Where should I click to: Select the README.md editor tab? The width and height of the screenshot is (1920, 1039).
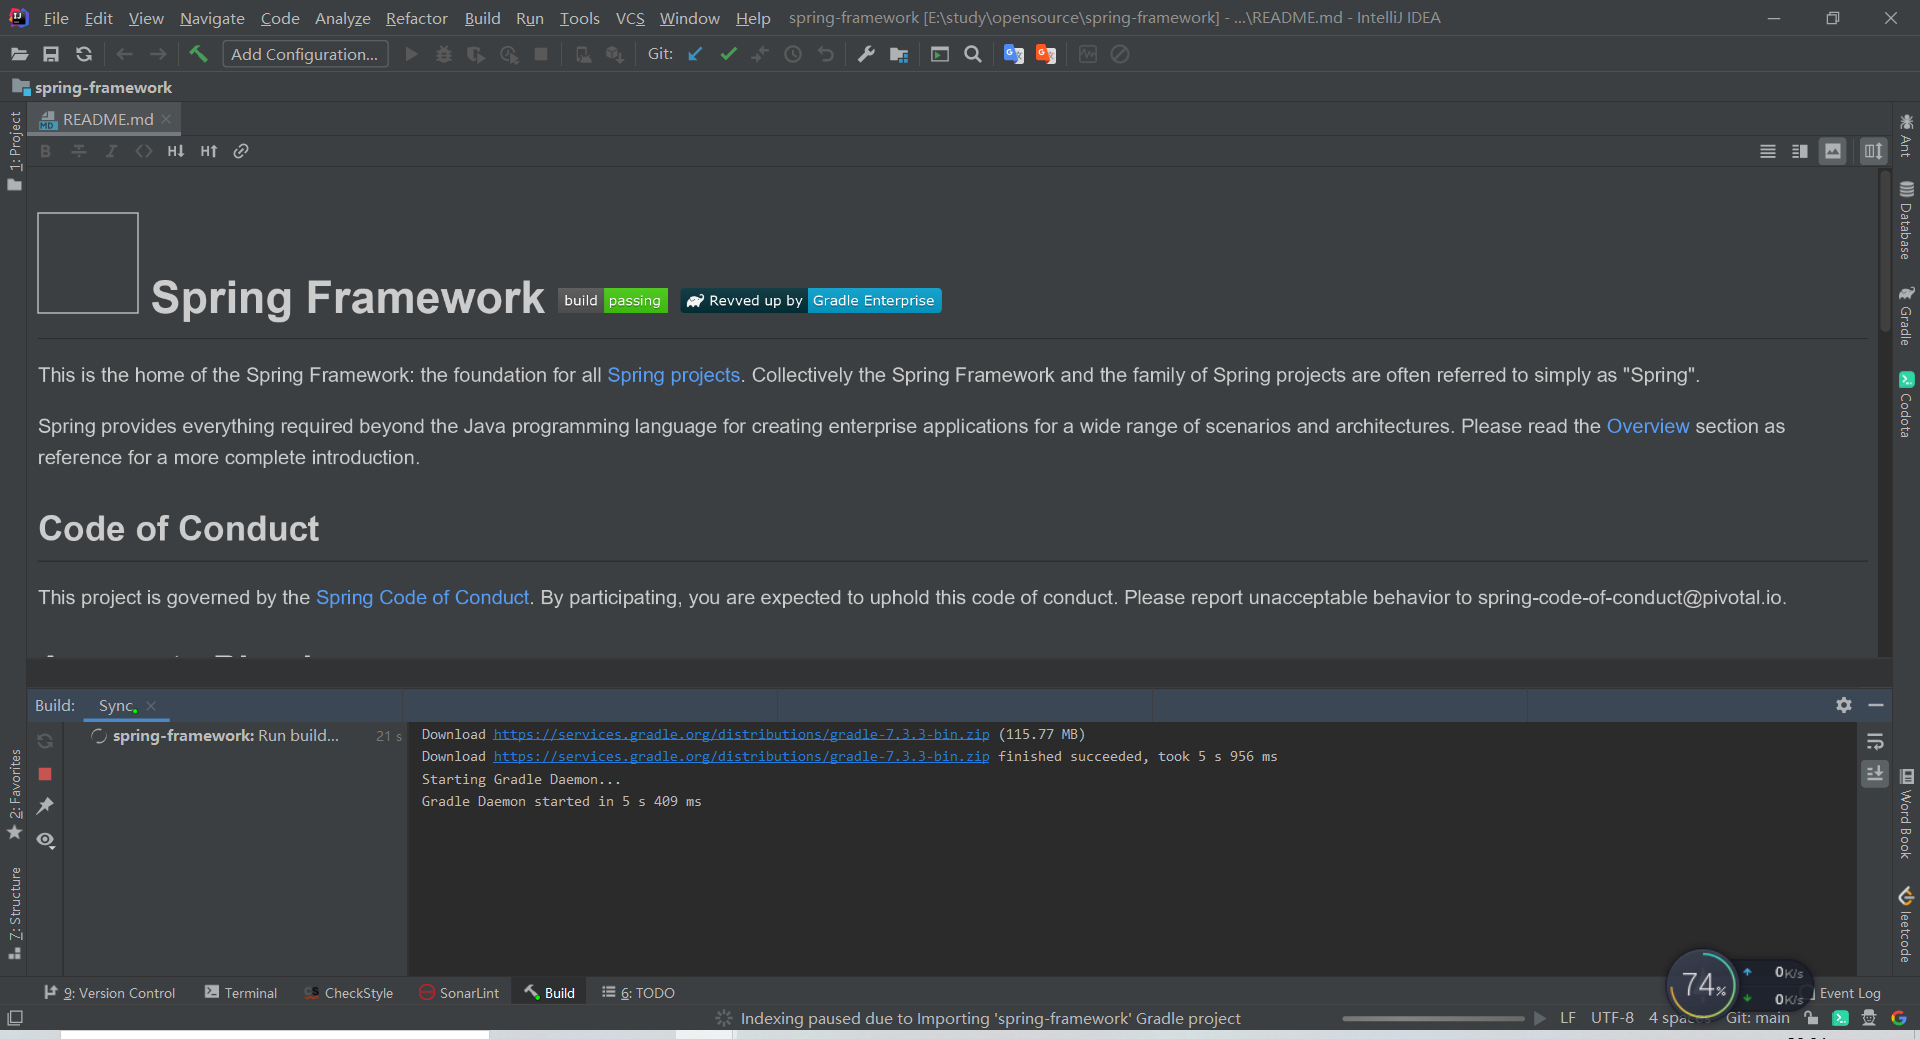point(106,119)
